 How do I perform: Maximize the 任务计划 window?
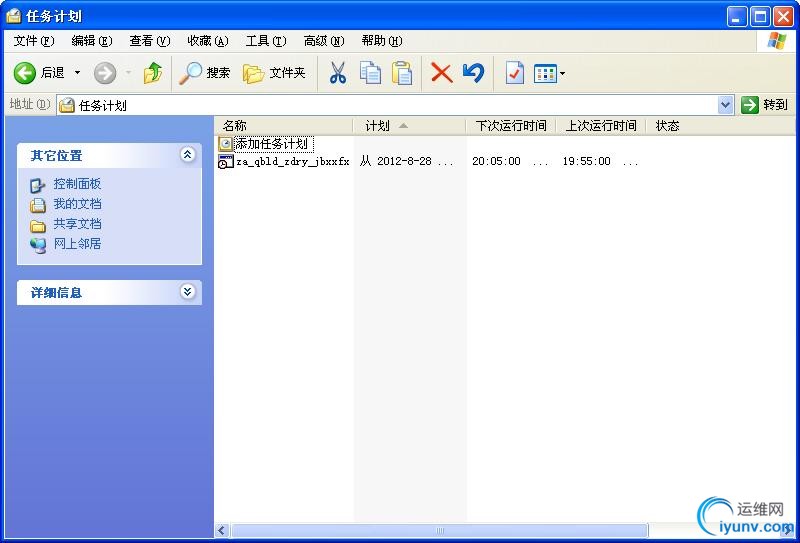coord(760,17)
